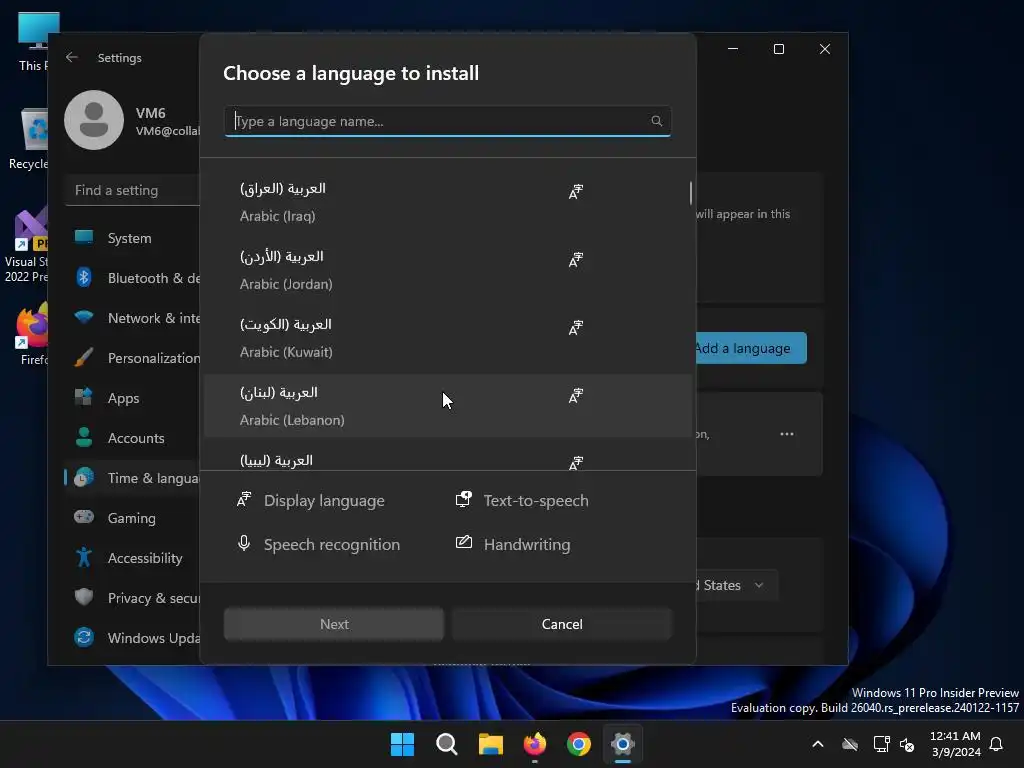Click the VM6 user profile picture
This screenshot has height=768, width=1024.
(94, 120)
